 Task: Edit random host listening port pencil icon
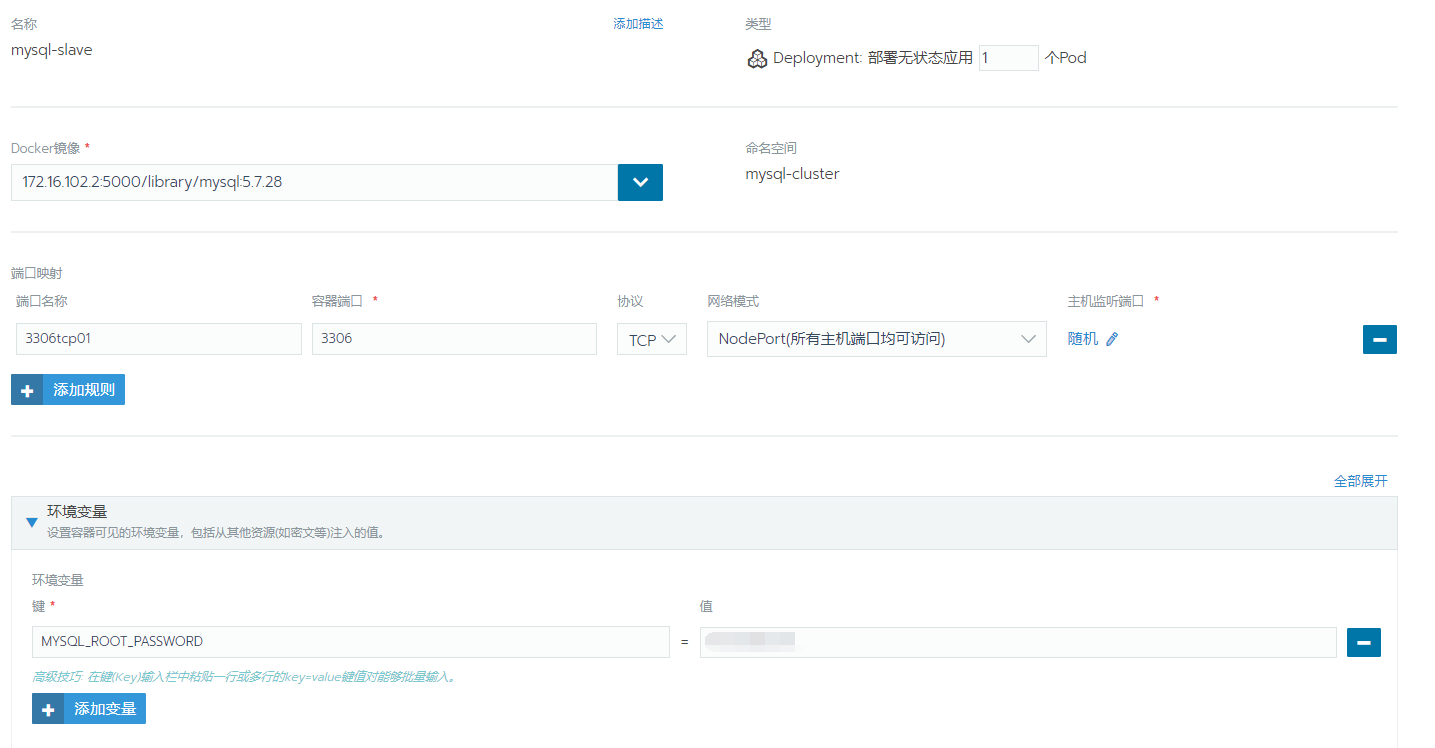point(1112,339)
